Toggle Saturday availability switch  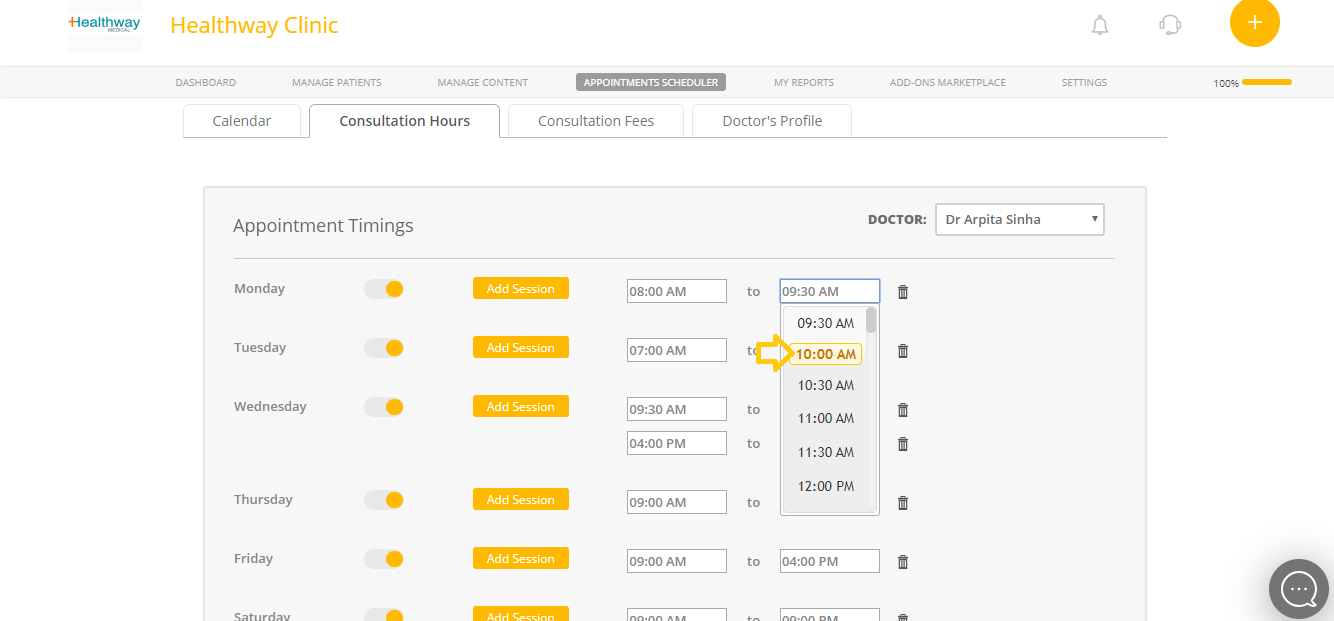point(384,615)
